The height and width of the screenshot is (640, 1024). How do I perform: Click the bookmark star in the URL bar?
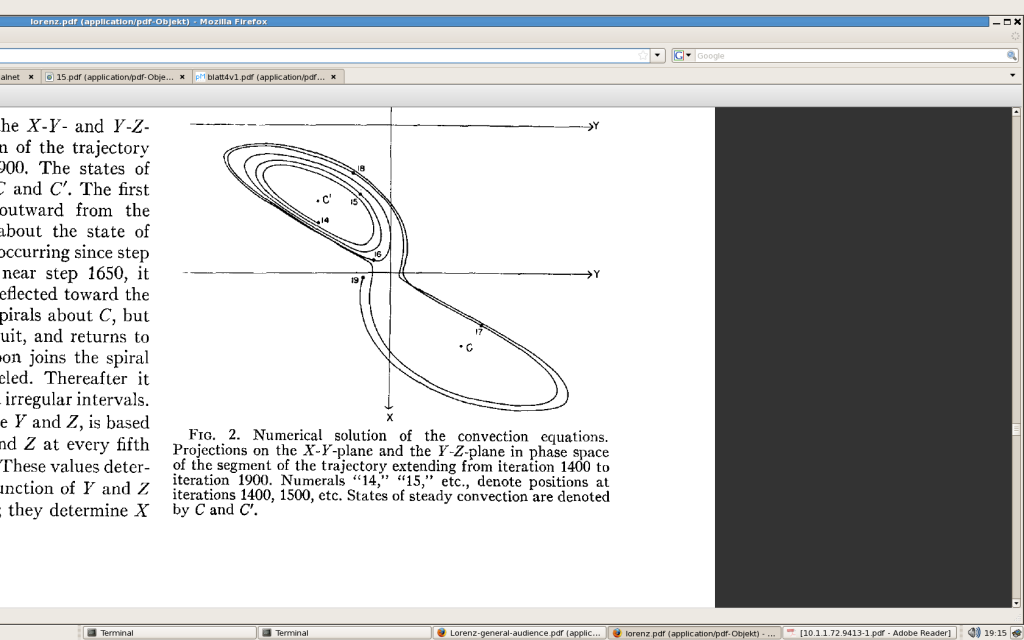(644, 56)
